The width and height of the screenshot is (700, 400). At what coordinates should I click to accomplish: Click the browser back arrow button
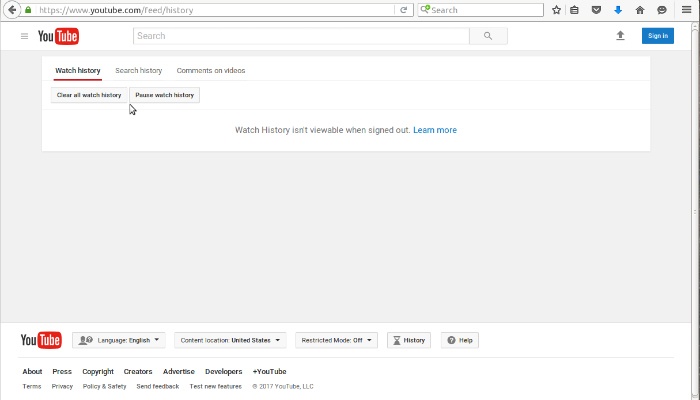pyautogui.click(x=12, y=9)
